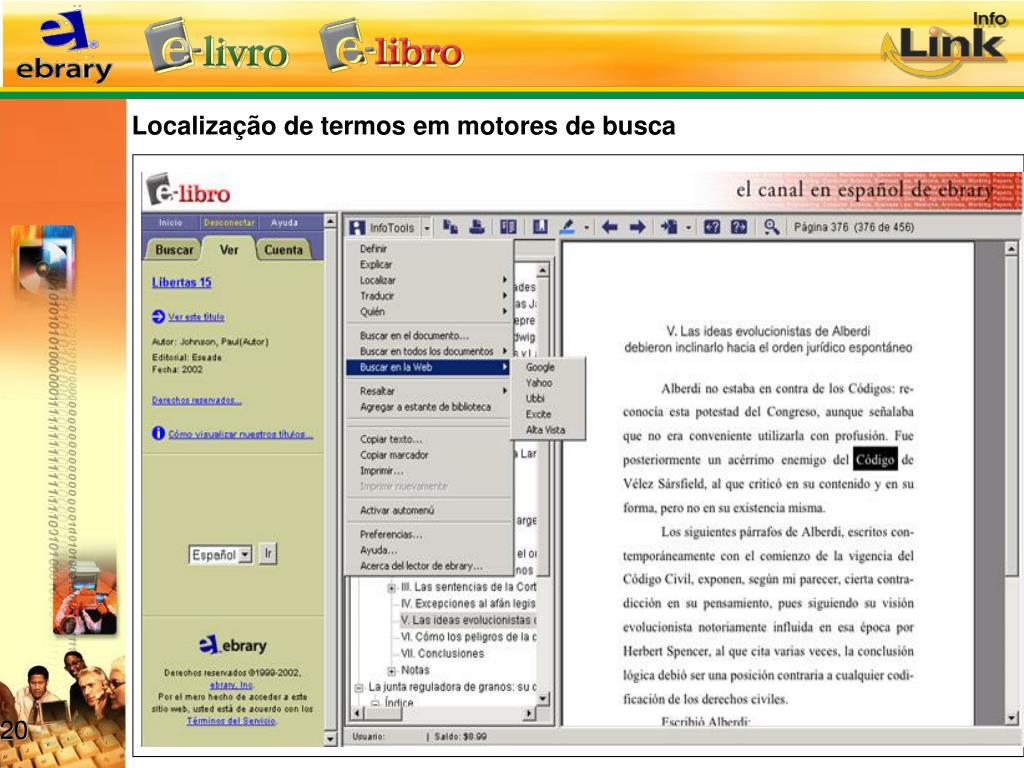Open the go-to-page dropdown arrow
Screen dimensions: 1024x768
tap(688, 227)
